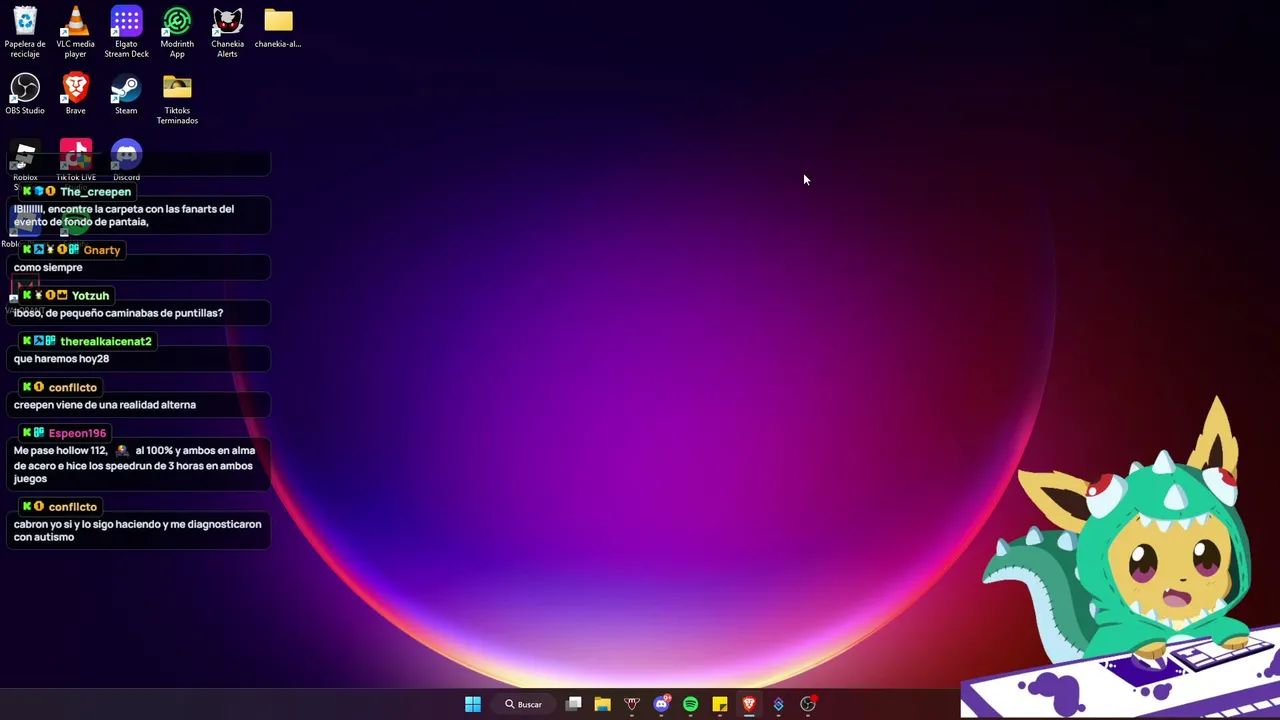Select the Tiktoks Terminados folder icon
The height and width of the screenshot is (720, 1280).
pyautogui.click(x=177, y=99)
